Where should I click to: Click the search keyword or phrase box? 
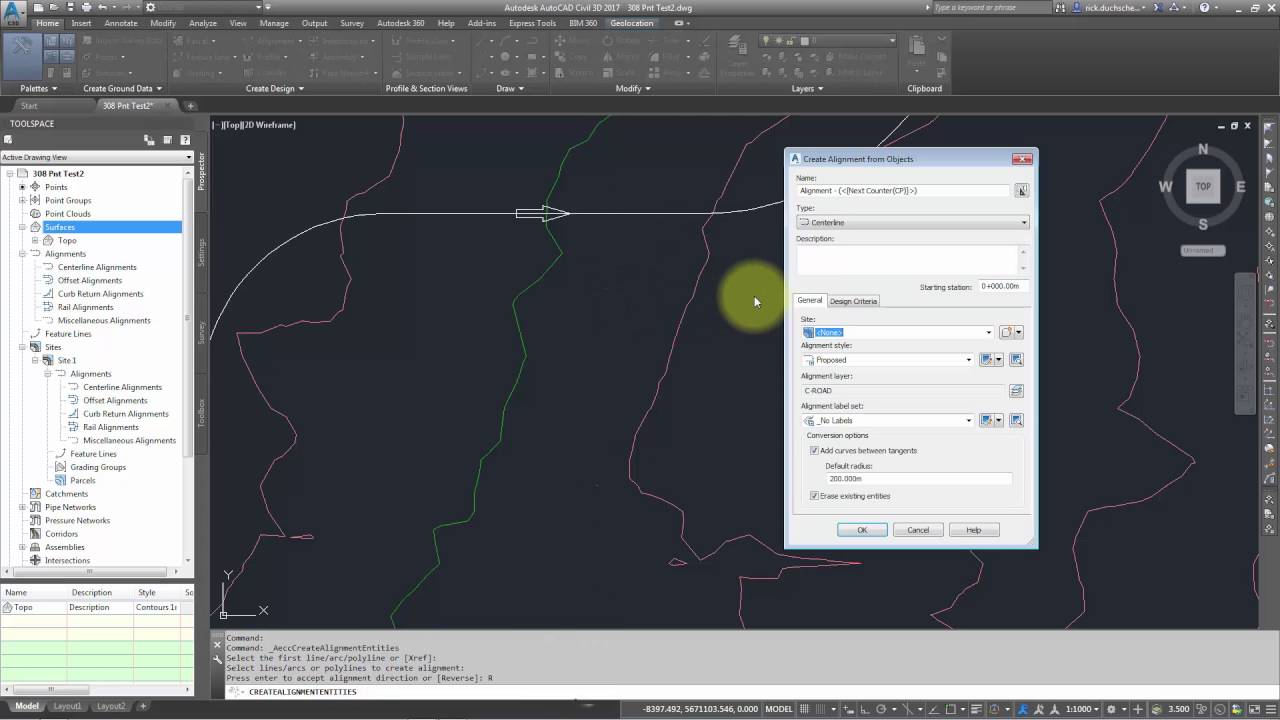(x=990, y=7)
